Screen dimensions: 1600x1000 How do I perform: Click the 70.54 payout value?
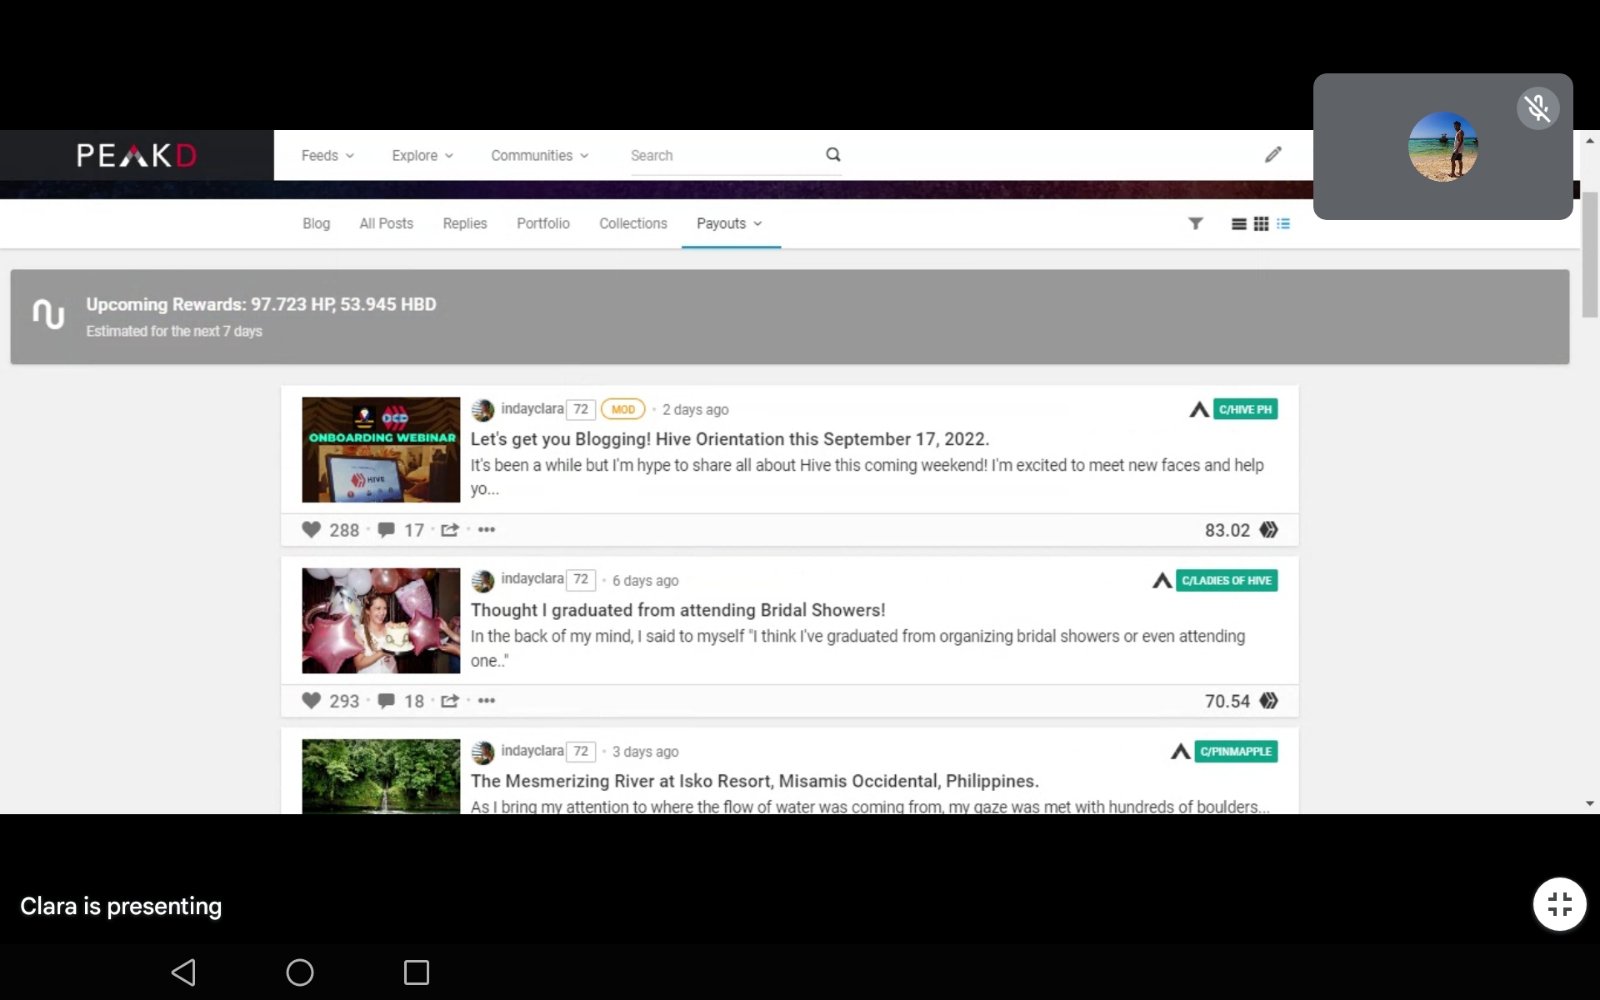(x=1227, y=701)
